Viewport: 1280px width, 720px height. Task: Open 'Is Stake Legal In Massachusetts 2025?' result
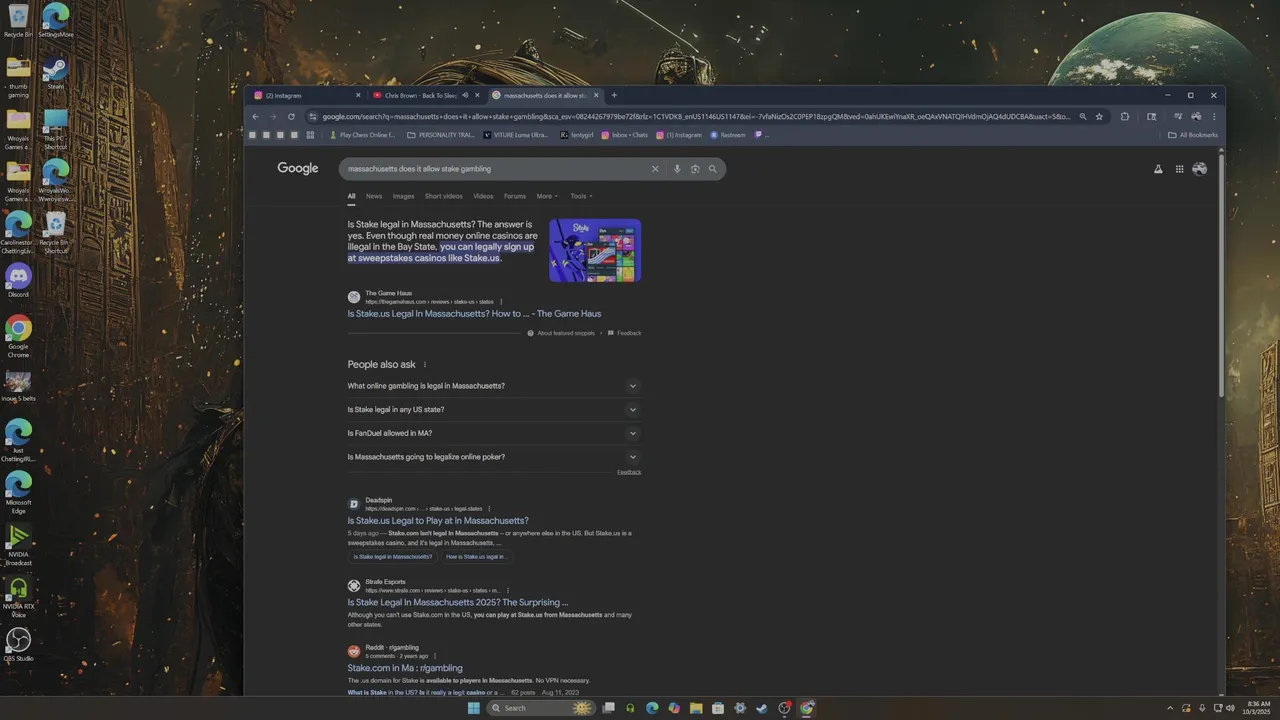pos(457,602)
